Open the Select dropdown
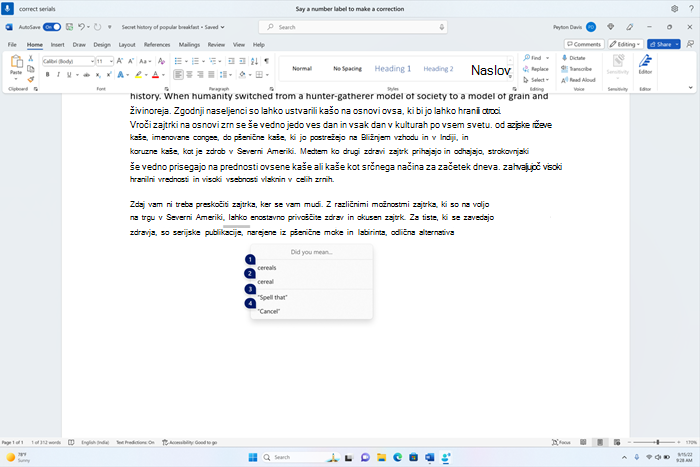The image size is (700, 467). pos(536,80)
